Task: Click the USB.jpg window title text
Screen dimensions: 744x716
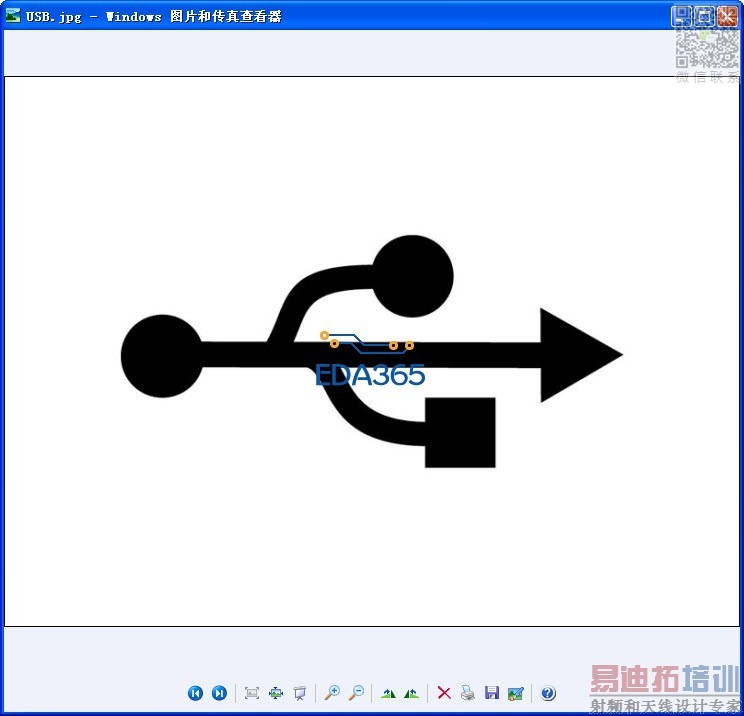Action: (154, 17)
